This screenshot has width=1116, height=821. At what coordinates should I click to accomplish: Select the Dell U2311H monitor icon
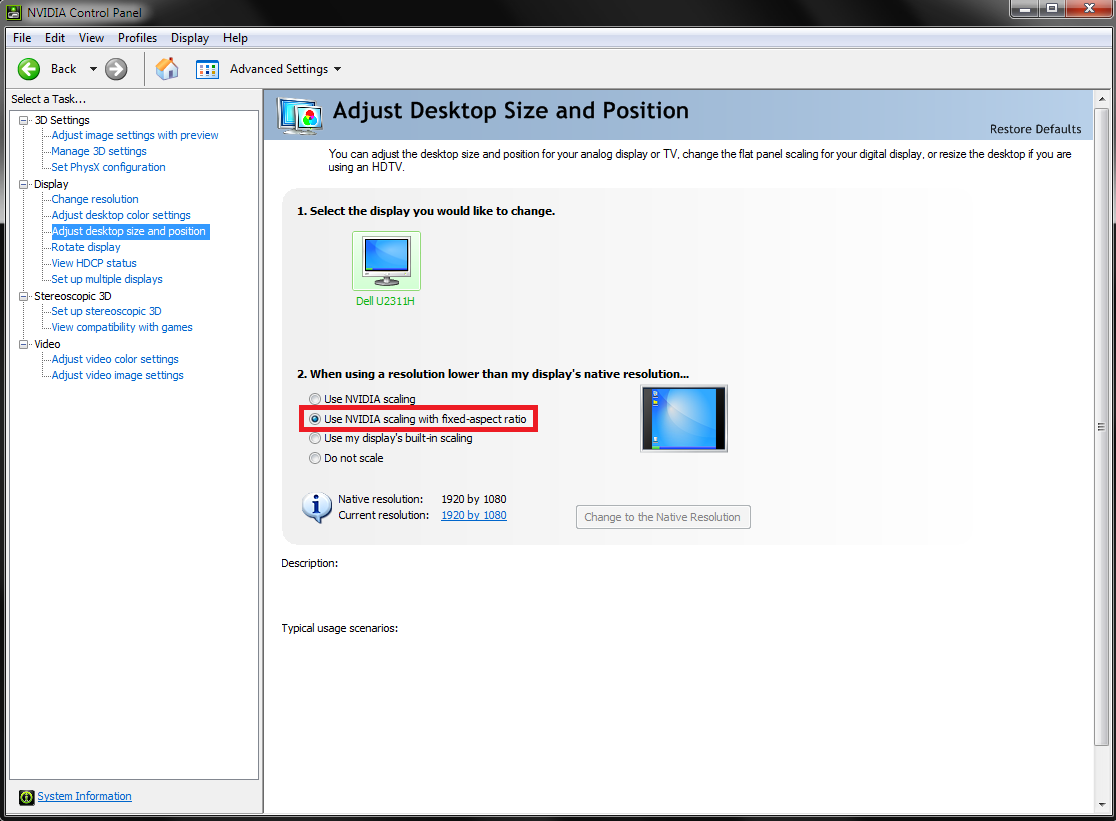pyautogui.click(x=386, y=260)
